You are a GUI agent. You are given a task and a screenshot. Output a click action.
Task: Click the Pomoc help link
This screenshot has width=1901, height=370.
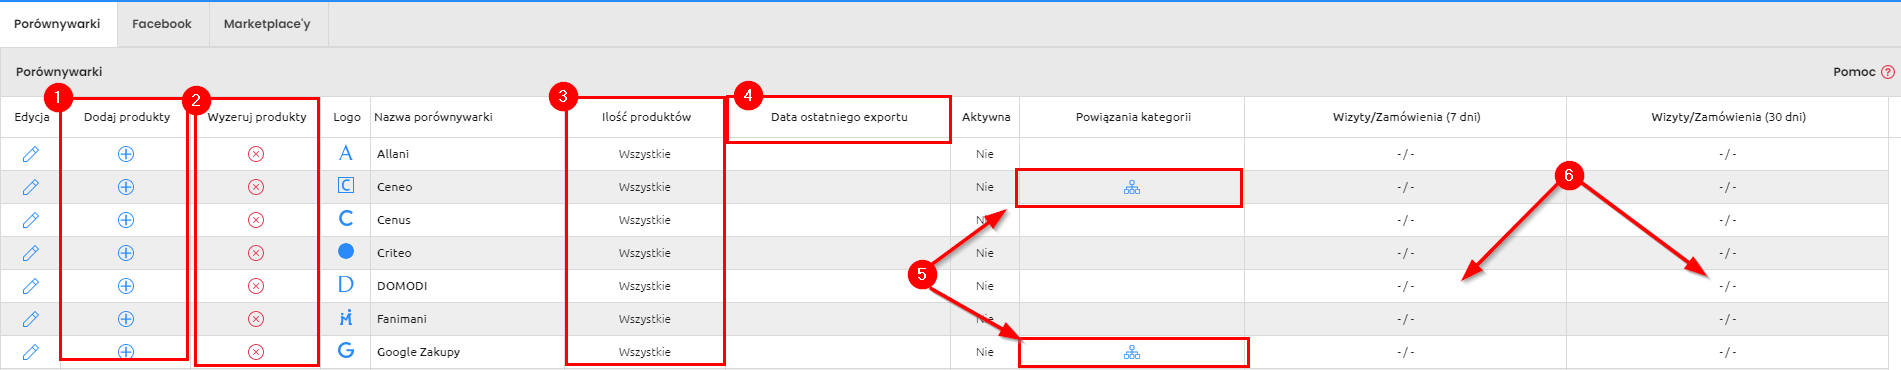pos(1854,72)
